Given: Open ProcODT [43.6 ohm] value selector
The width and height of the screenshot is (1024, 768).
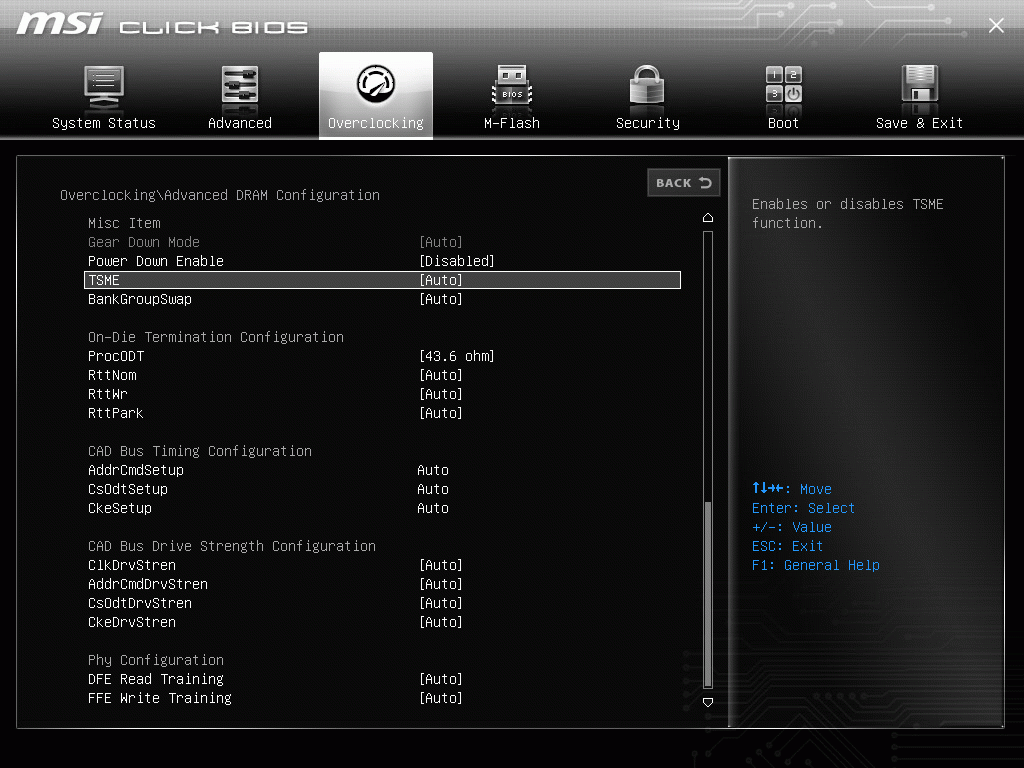Looking at the screenshot, I should click(x=456, y=356).
